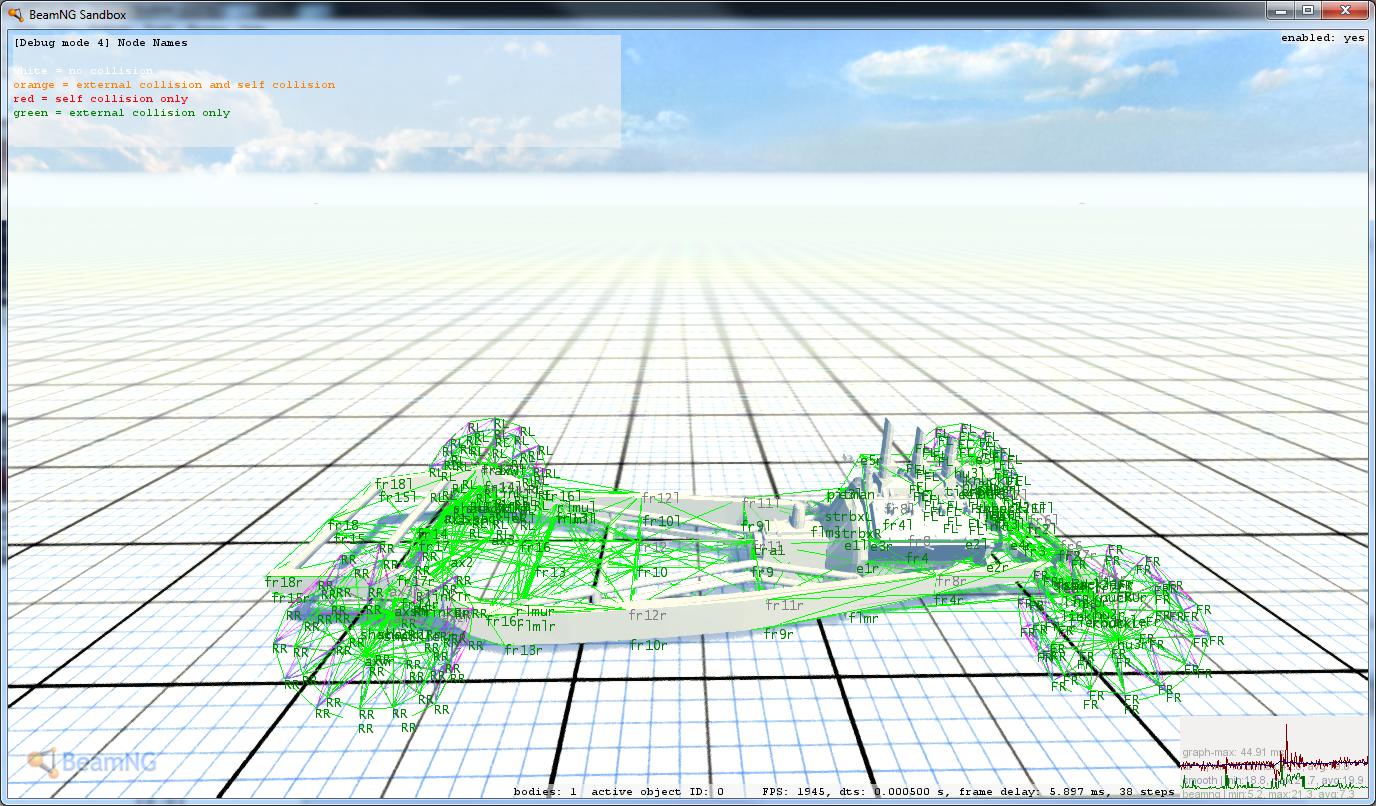Click the 'frame delay: 5.897 ms' readout
Screen dimensions: 1376x806
pos(1034,792)
